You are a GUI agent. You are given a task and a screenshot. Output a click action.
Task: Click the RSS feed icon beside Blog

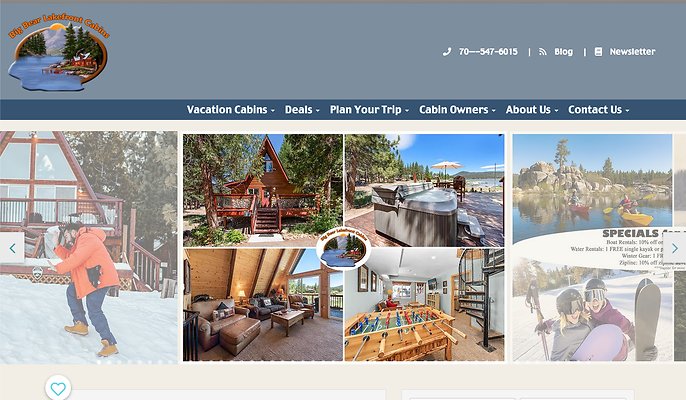[x=543, y=52]
